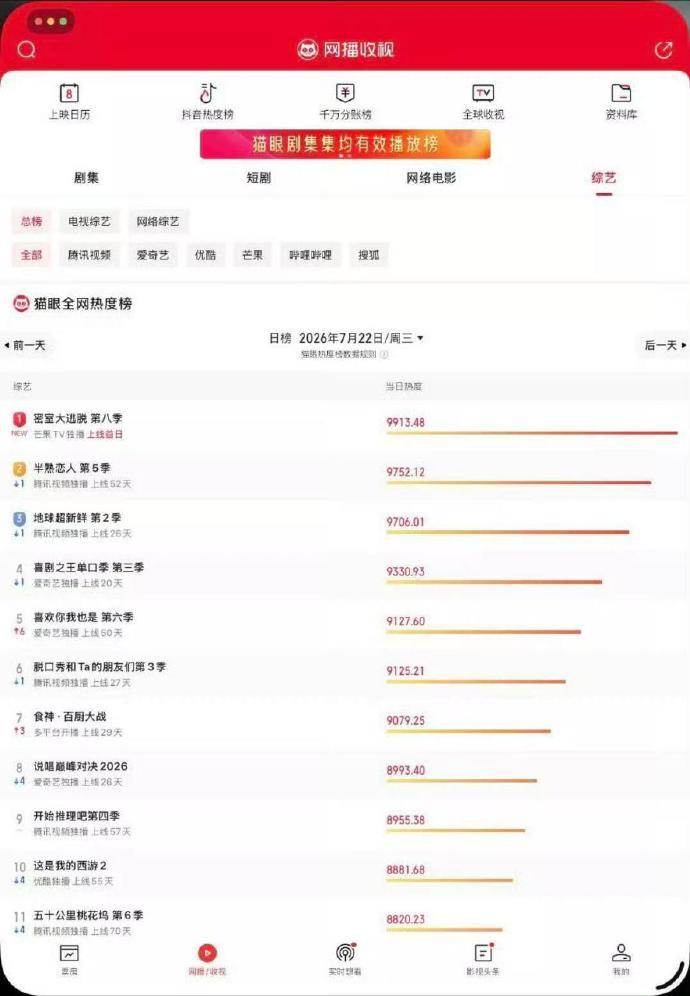Filter by 芒果 platform
Screen dimensions: 690x996
(x=252, y=255)
